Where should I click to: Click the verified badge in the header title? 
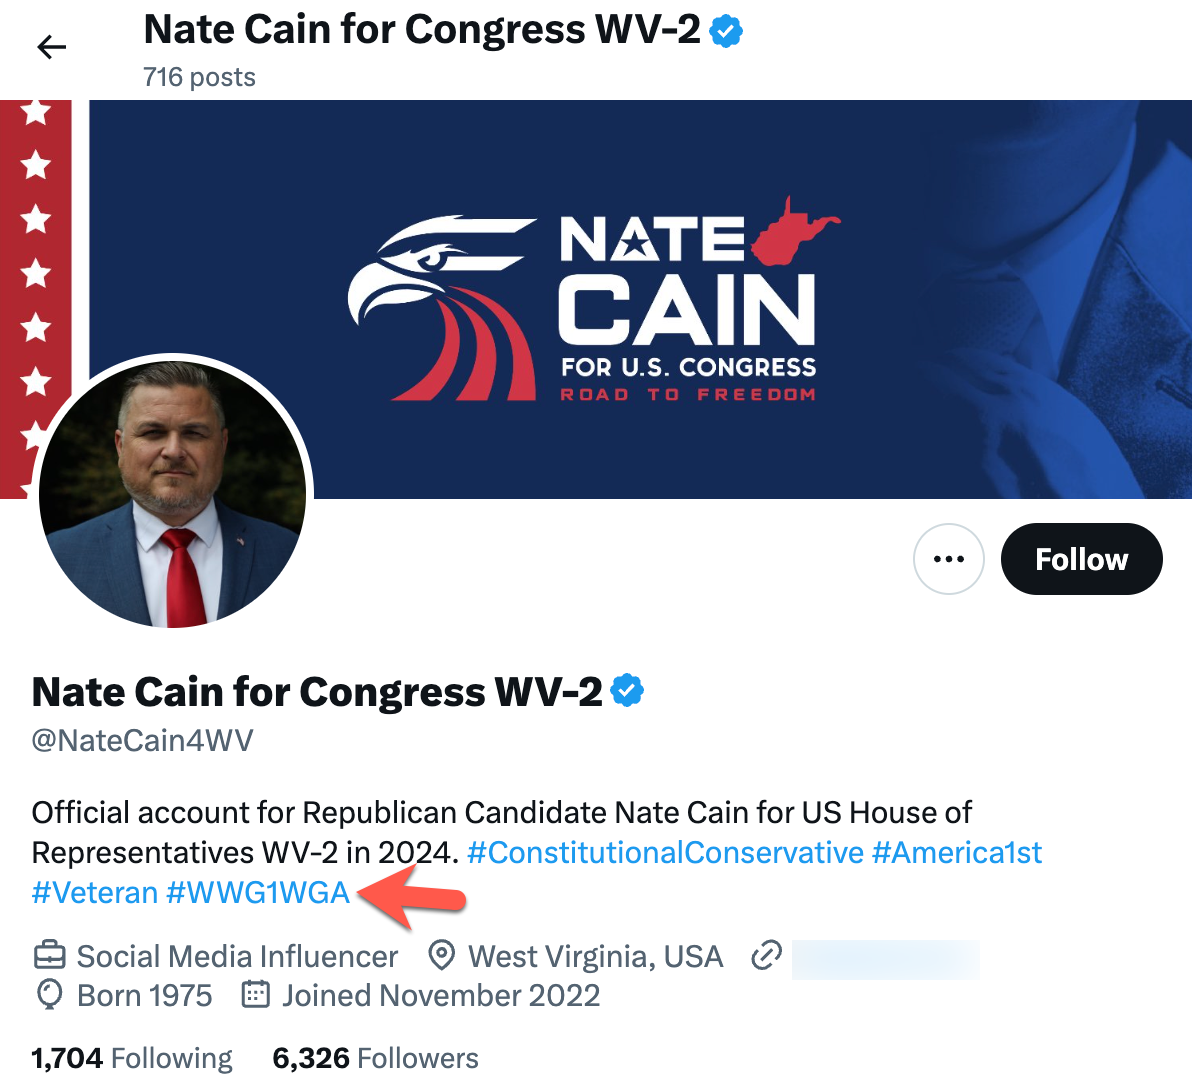[x=726, y=32]
